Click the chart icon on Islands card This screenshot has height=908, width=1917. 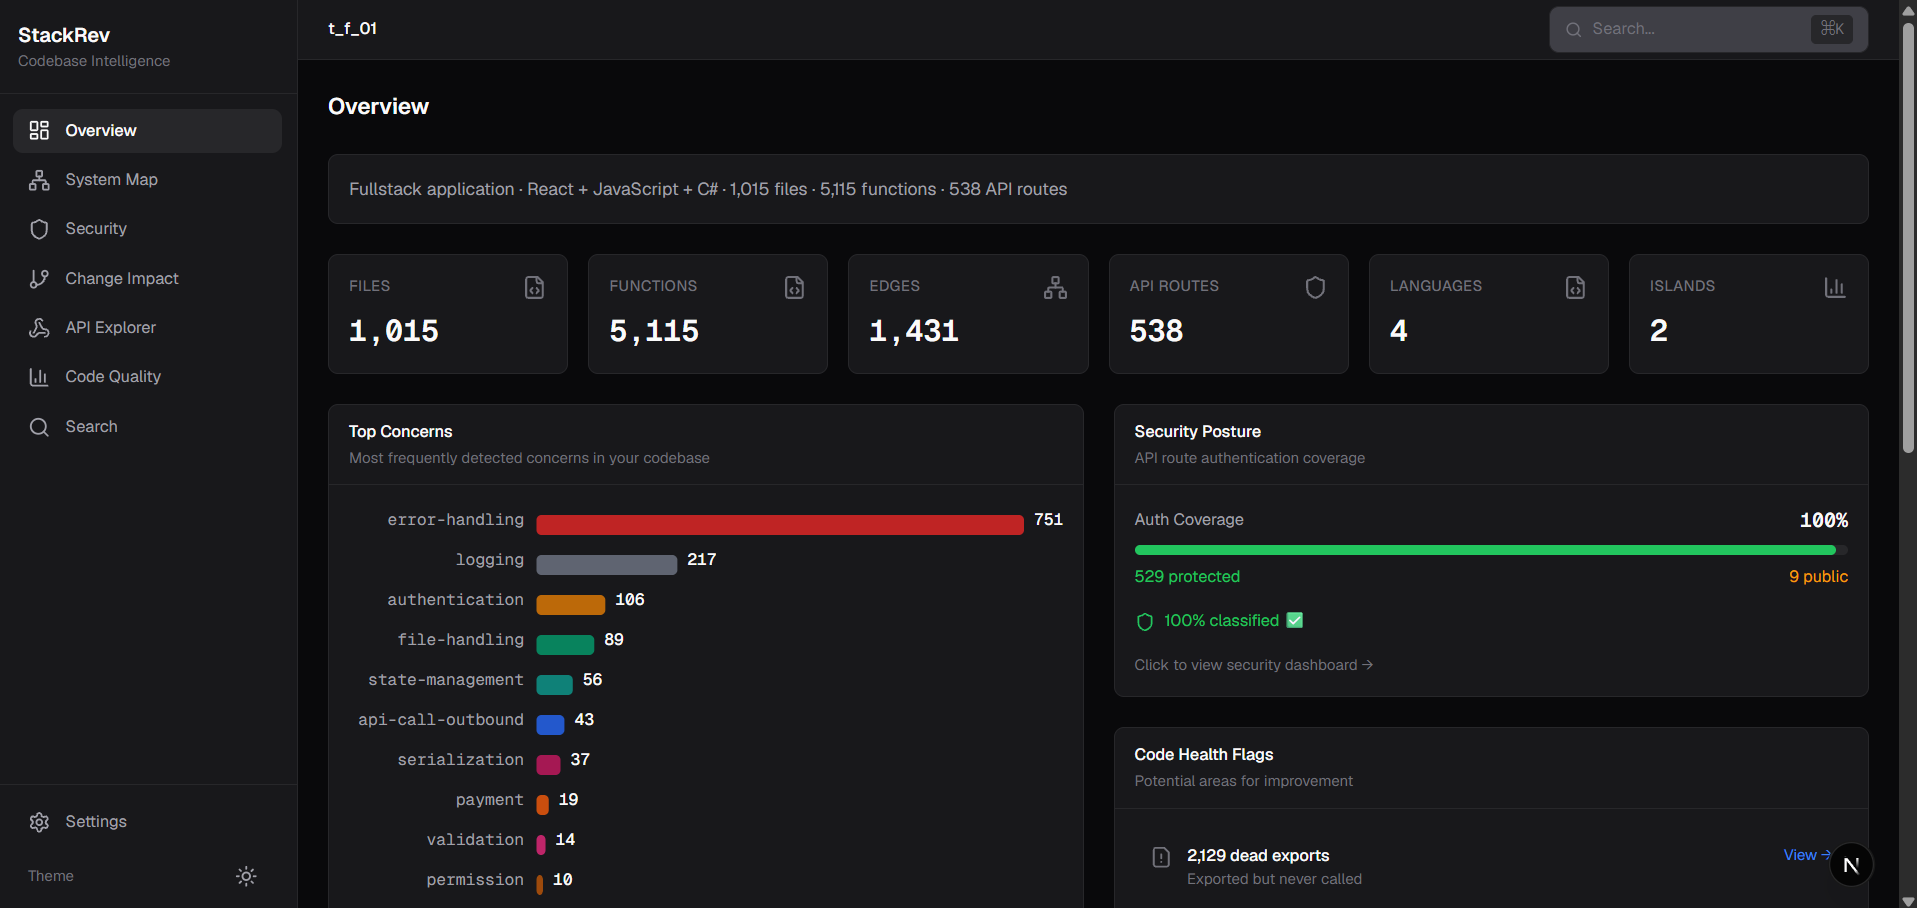click(x=1835, y=288)
